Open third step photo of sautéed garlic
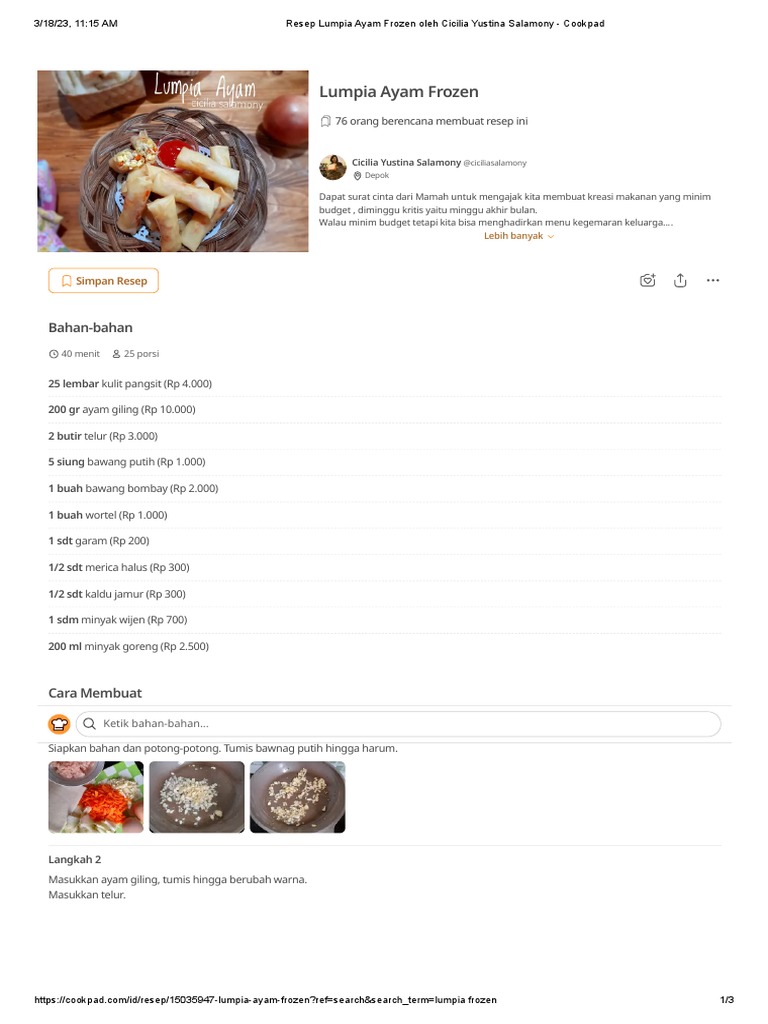This screenshot has width=768, height=1024. pyautogui.click(x=297, y=797)
